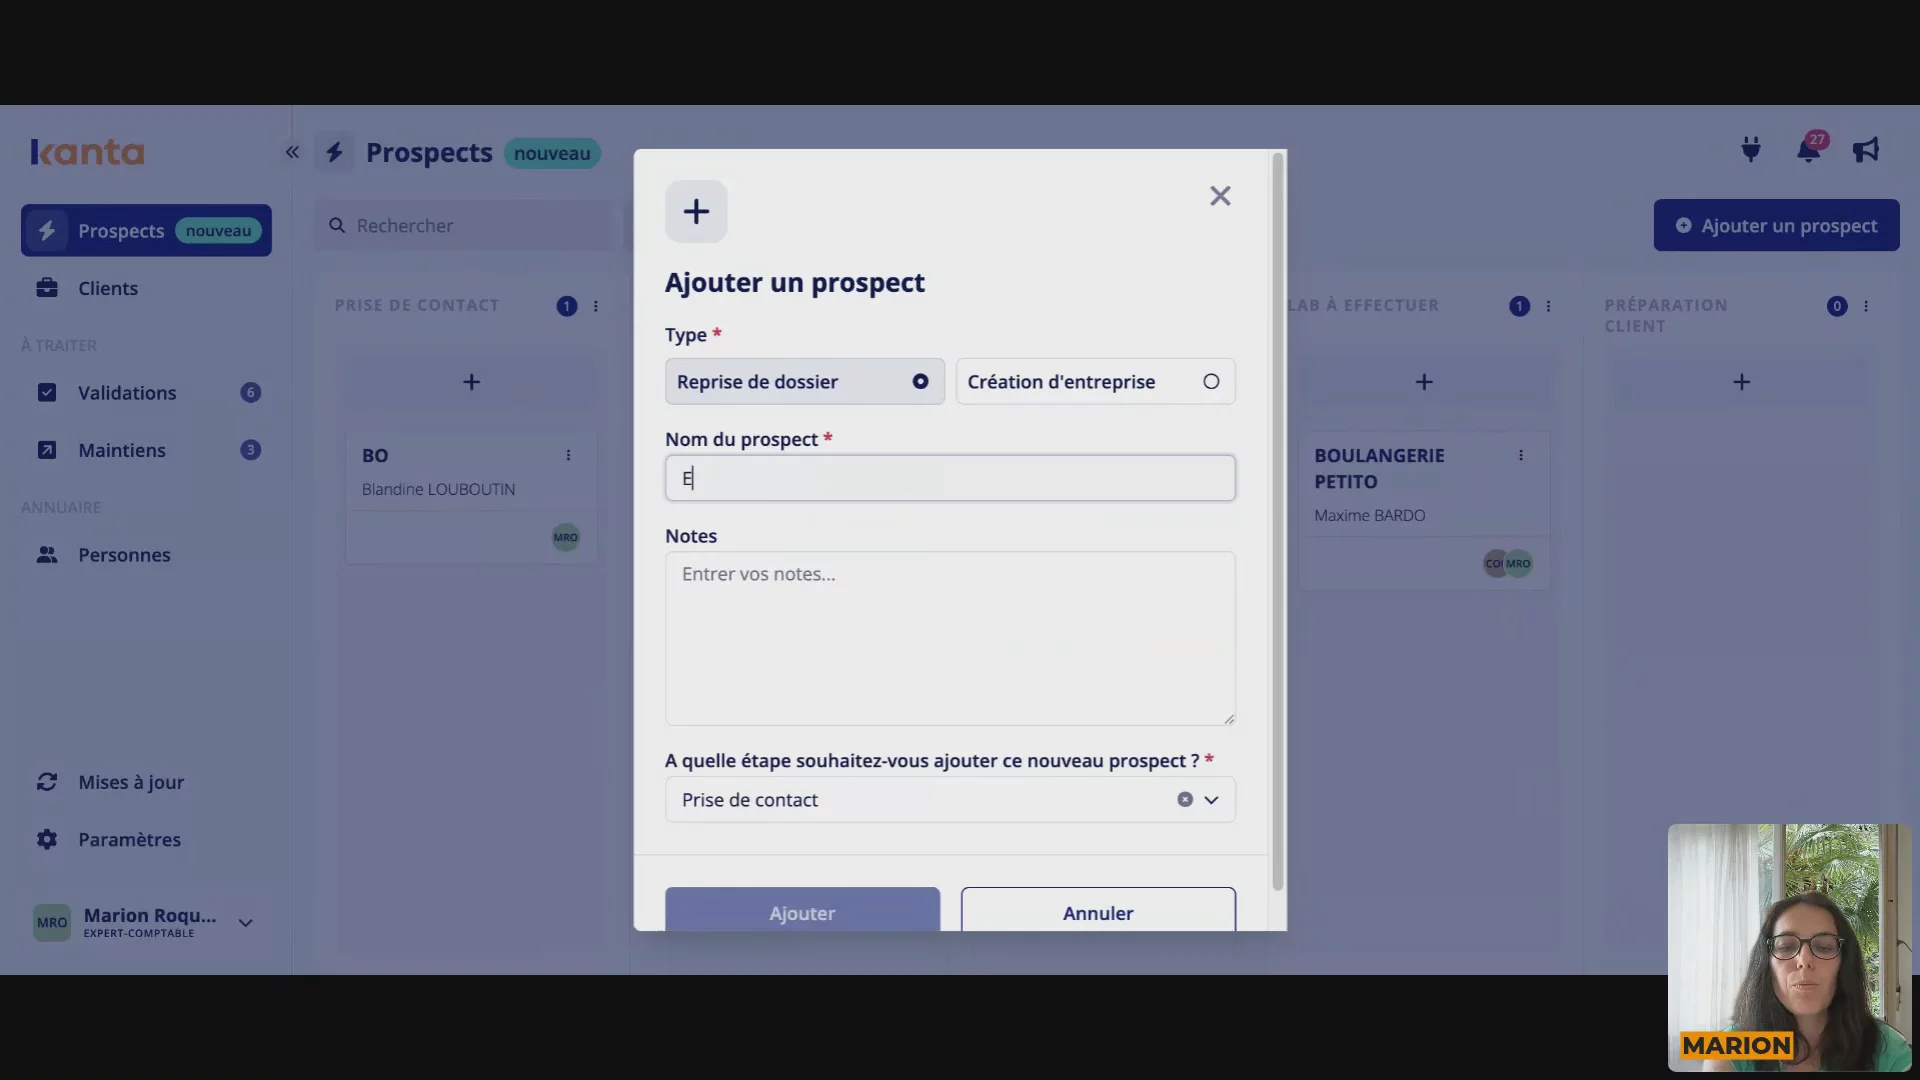The height and width of the screenshot is (1080, 1920).
Task: Open the notifications bell showing 27
Action: pyautogui.click(x=1809, y=150)
